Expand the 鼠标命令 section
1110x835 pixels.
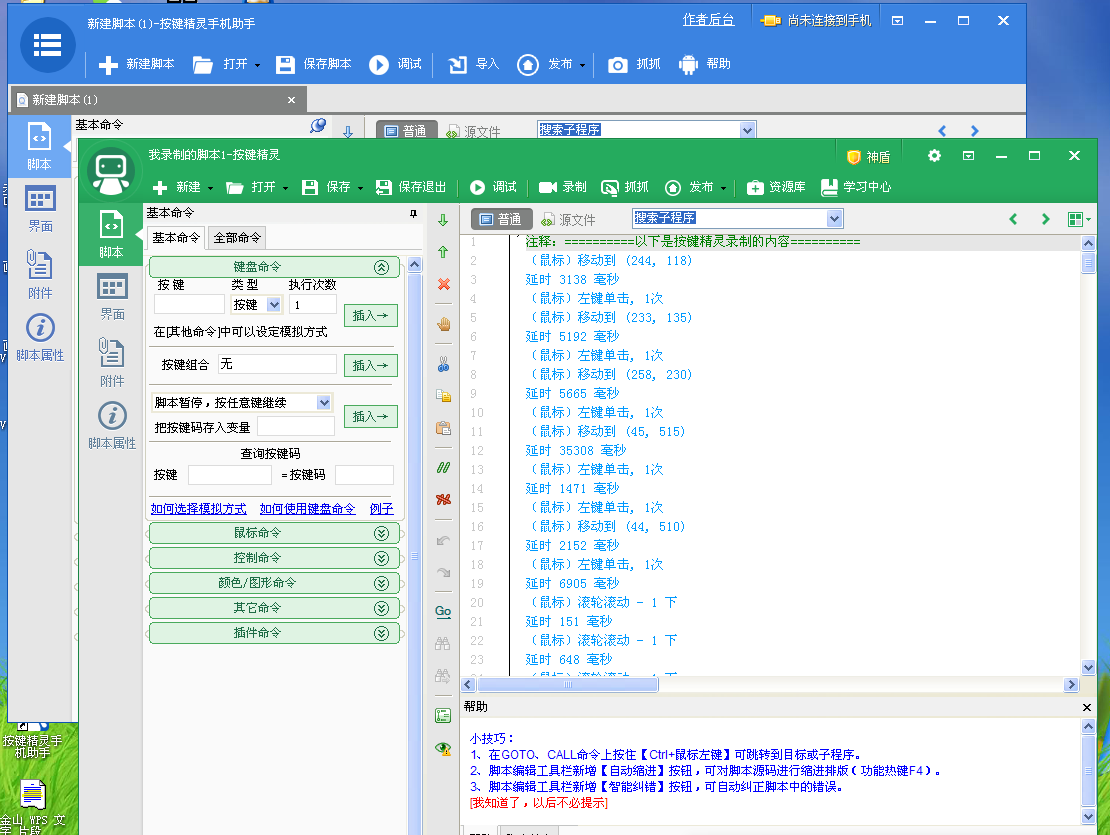(x=382, y=533)
